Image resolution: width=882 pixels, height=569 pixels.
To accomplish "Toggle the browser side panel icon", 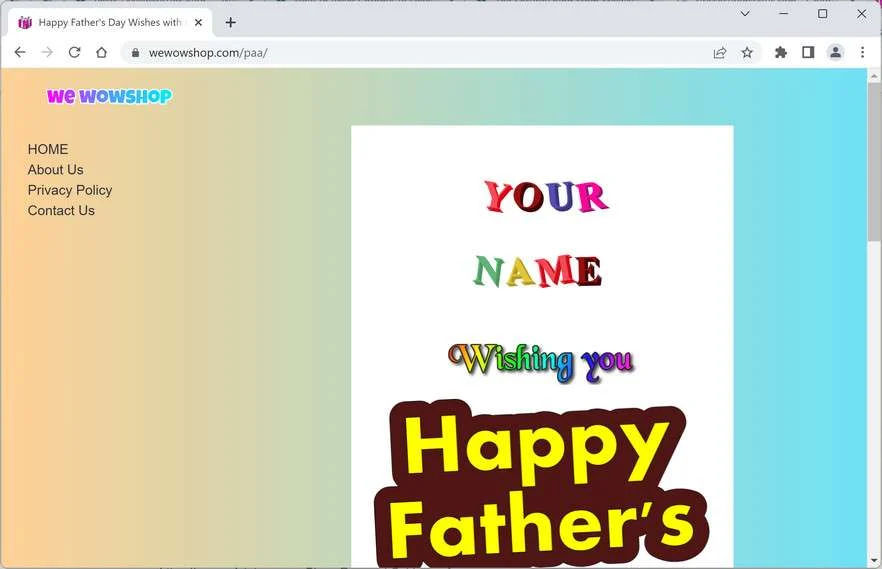I will click(808, 53).
